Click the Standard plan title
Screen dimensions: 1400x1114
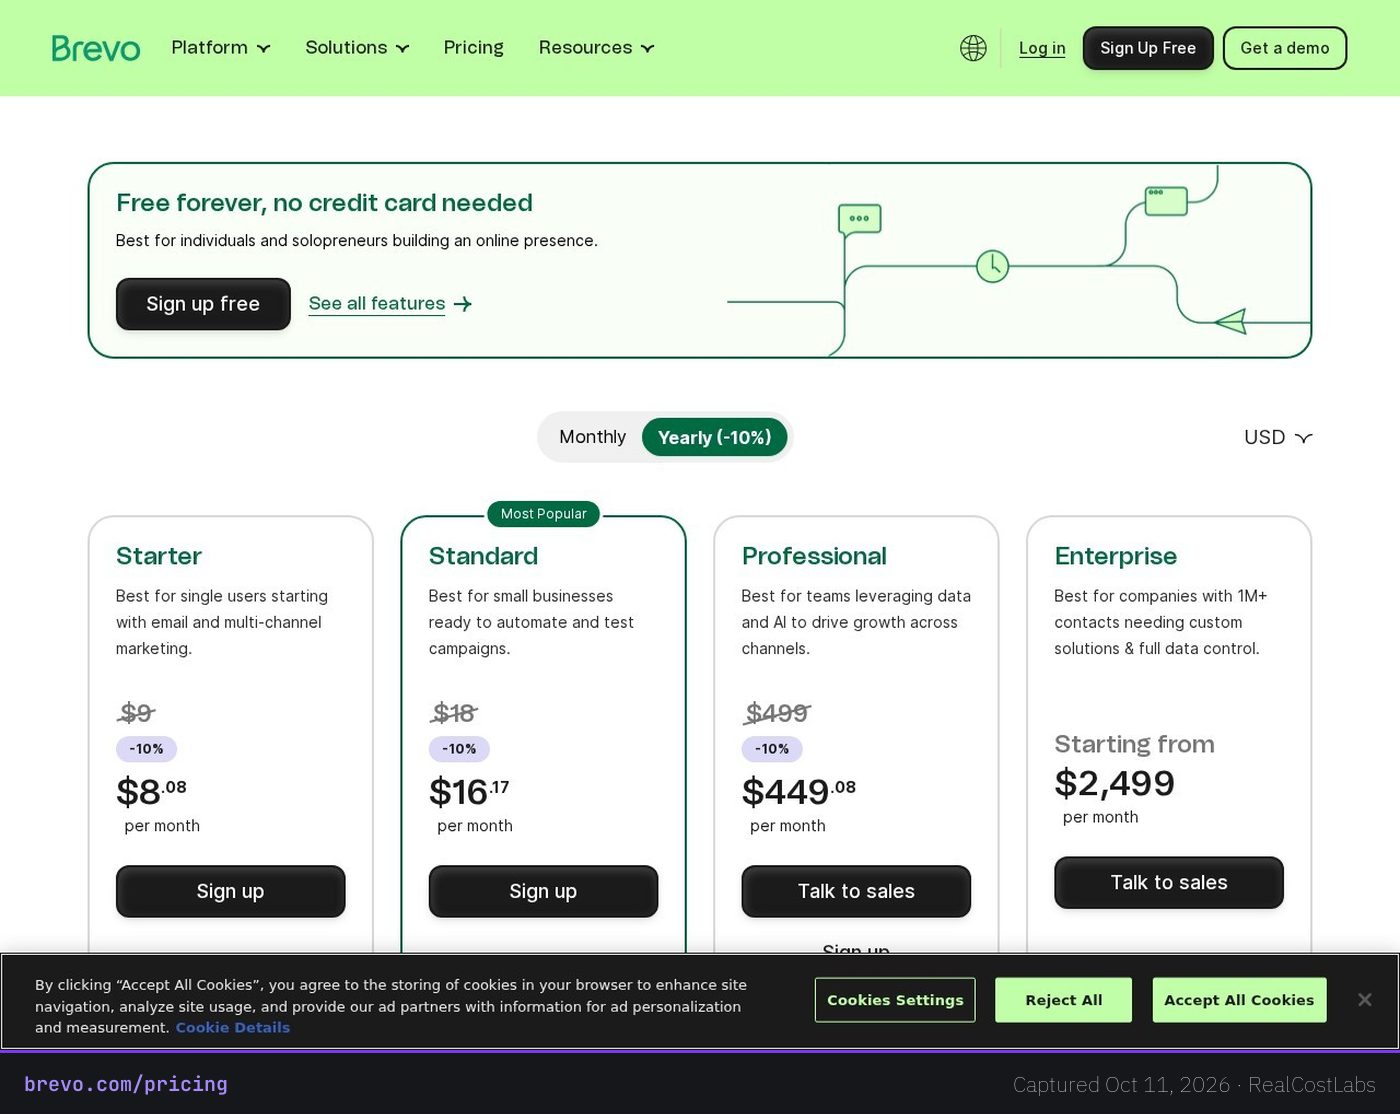click(483, 556)
